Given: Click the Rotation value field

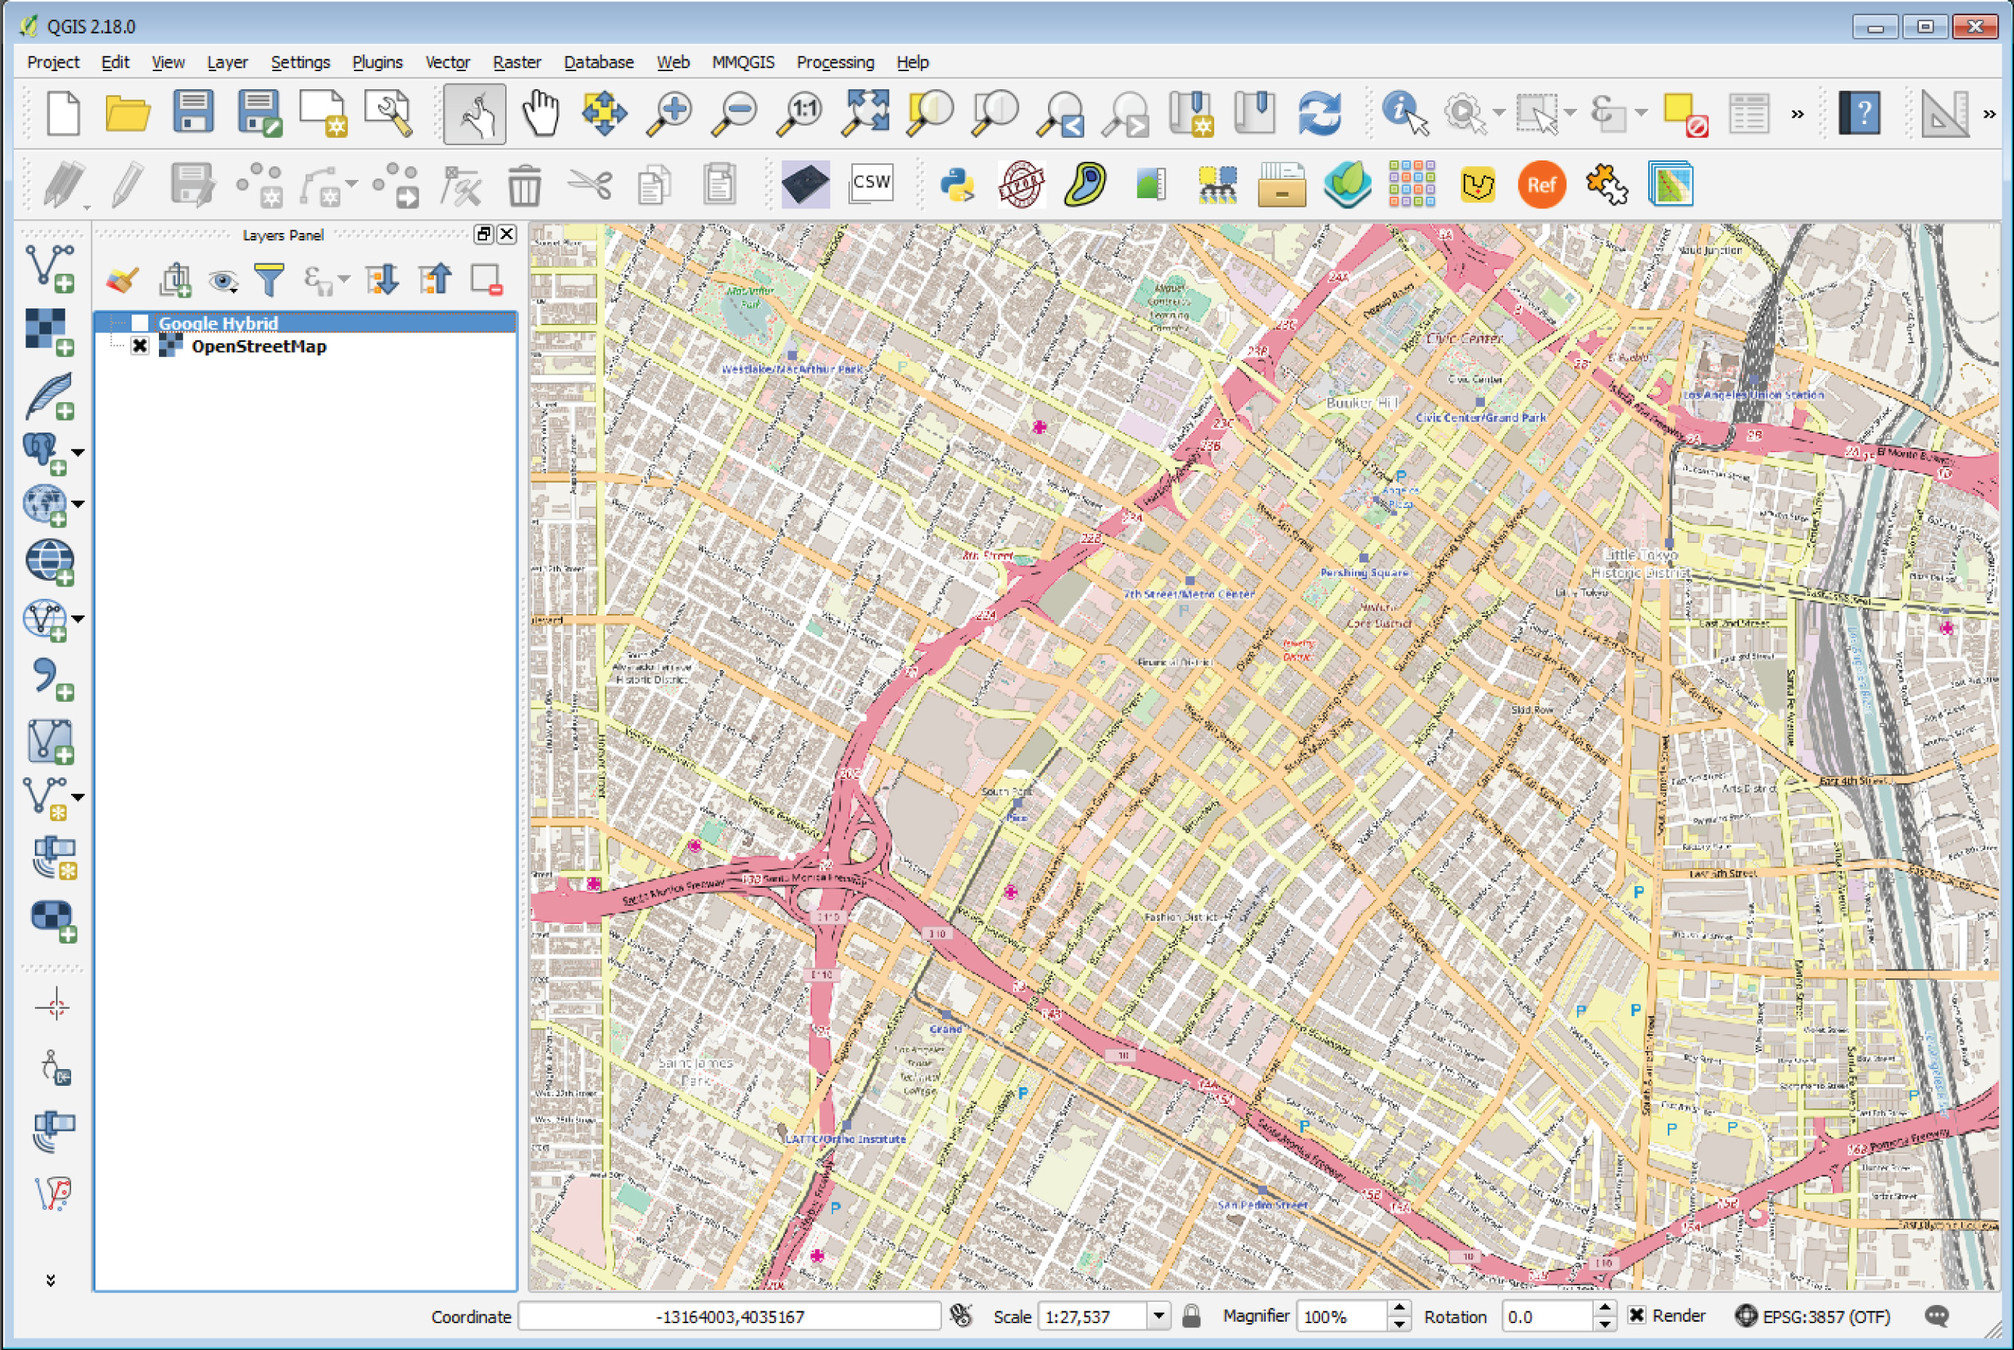Looking at the screenshot, I should 1548,1316.
